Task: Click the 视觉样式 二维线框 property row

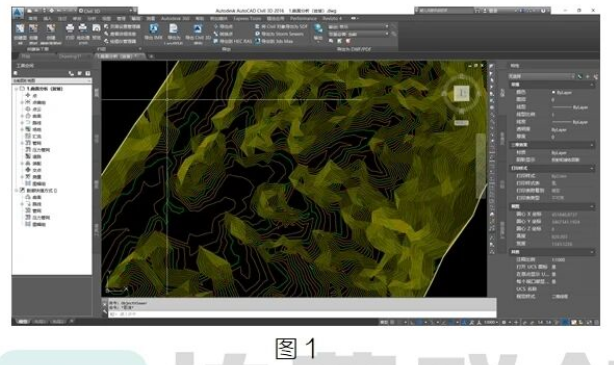Action: (553, 296)
